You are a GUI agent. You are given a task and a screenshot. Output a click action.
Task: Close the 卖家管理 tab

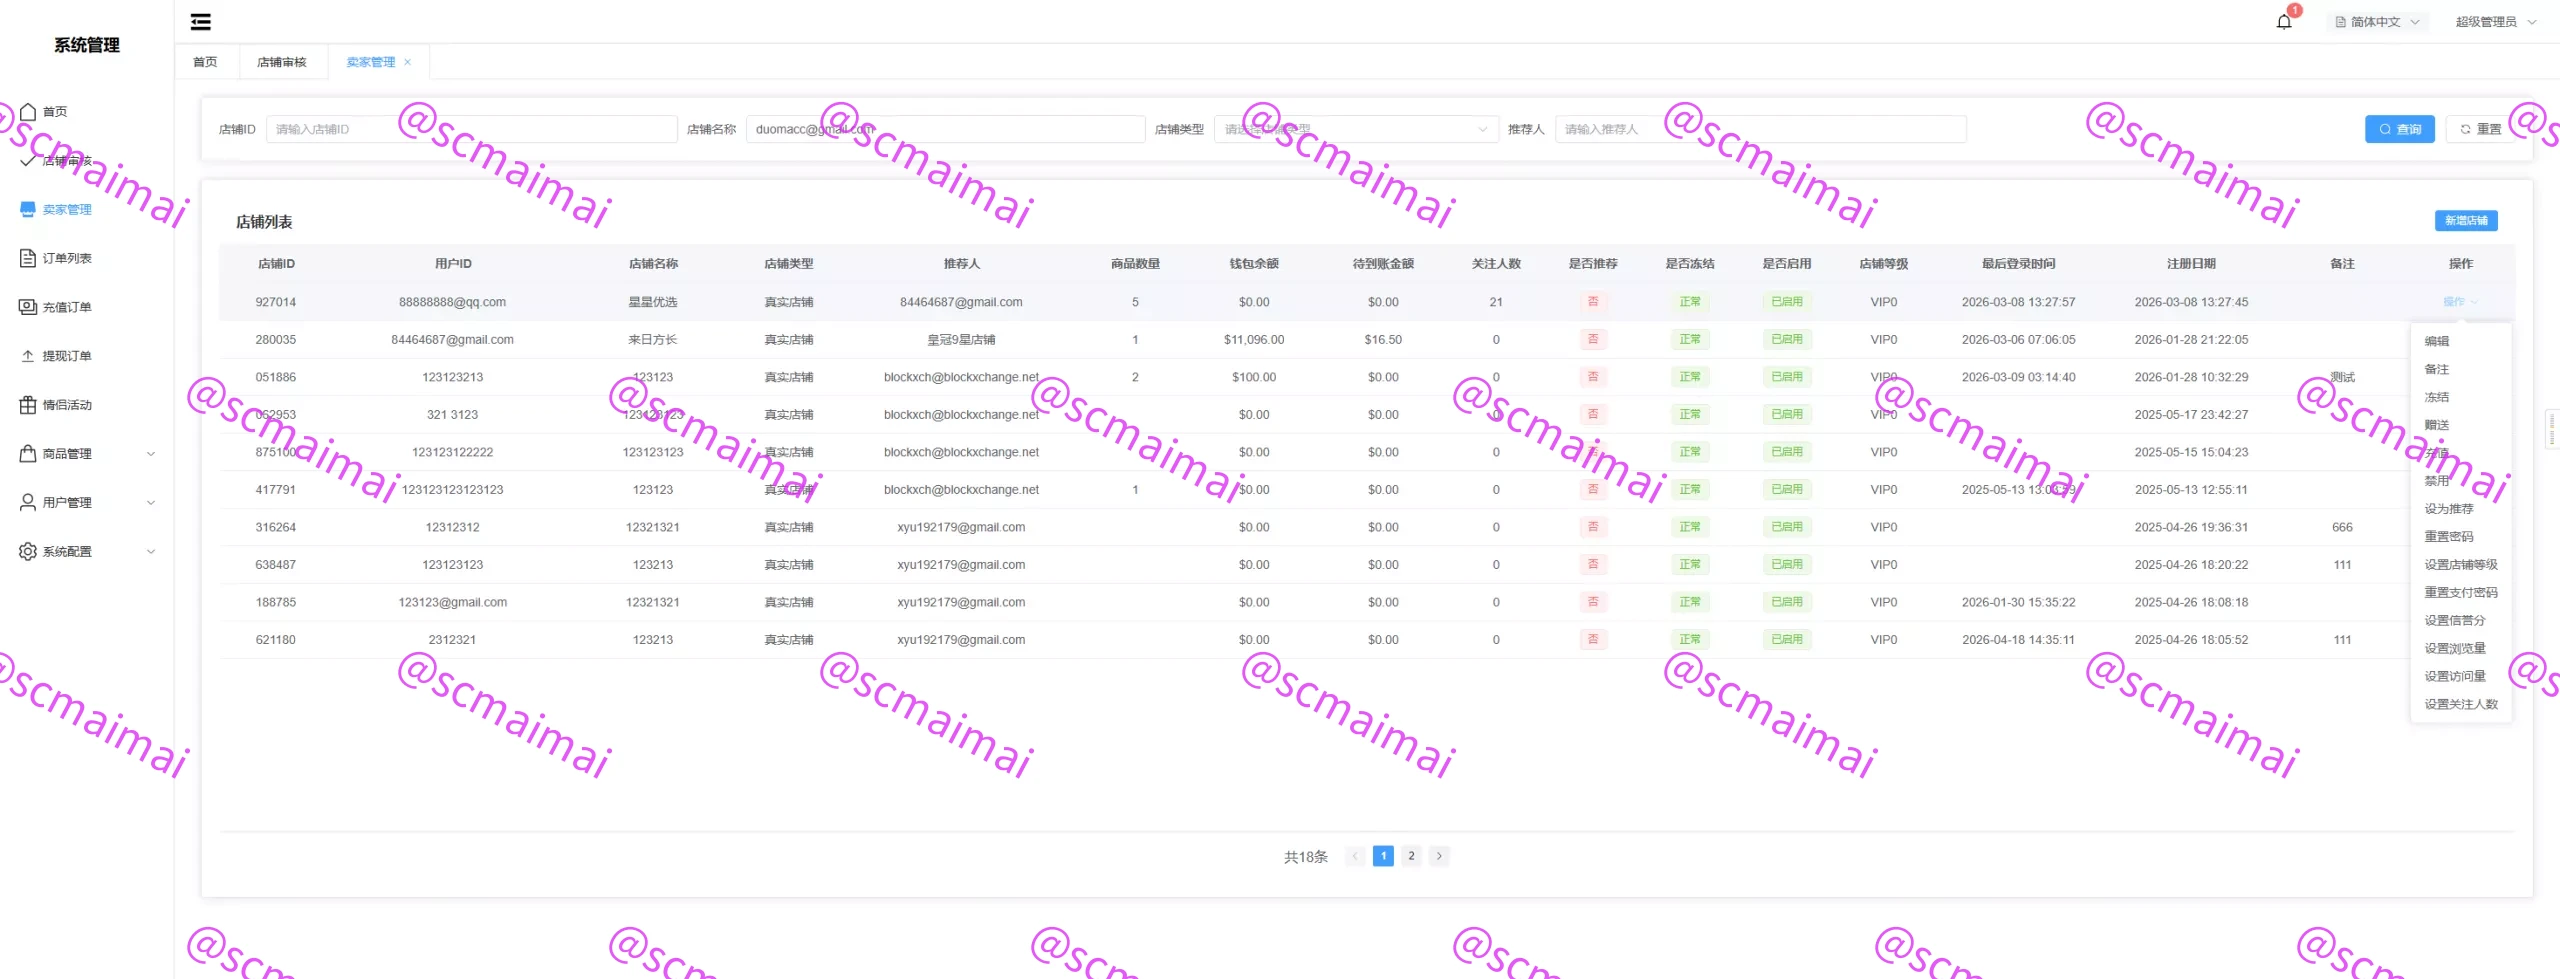(x=408, y=62)
